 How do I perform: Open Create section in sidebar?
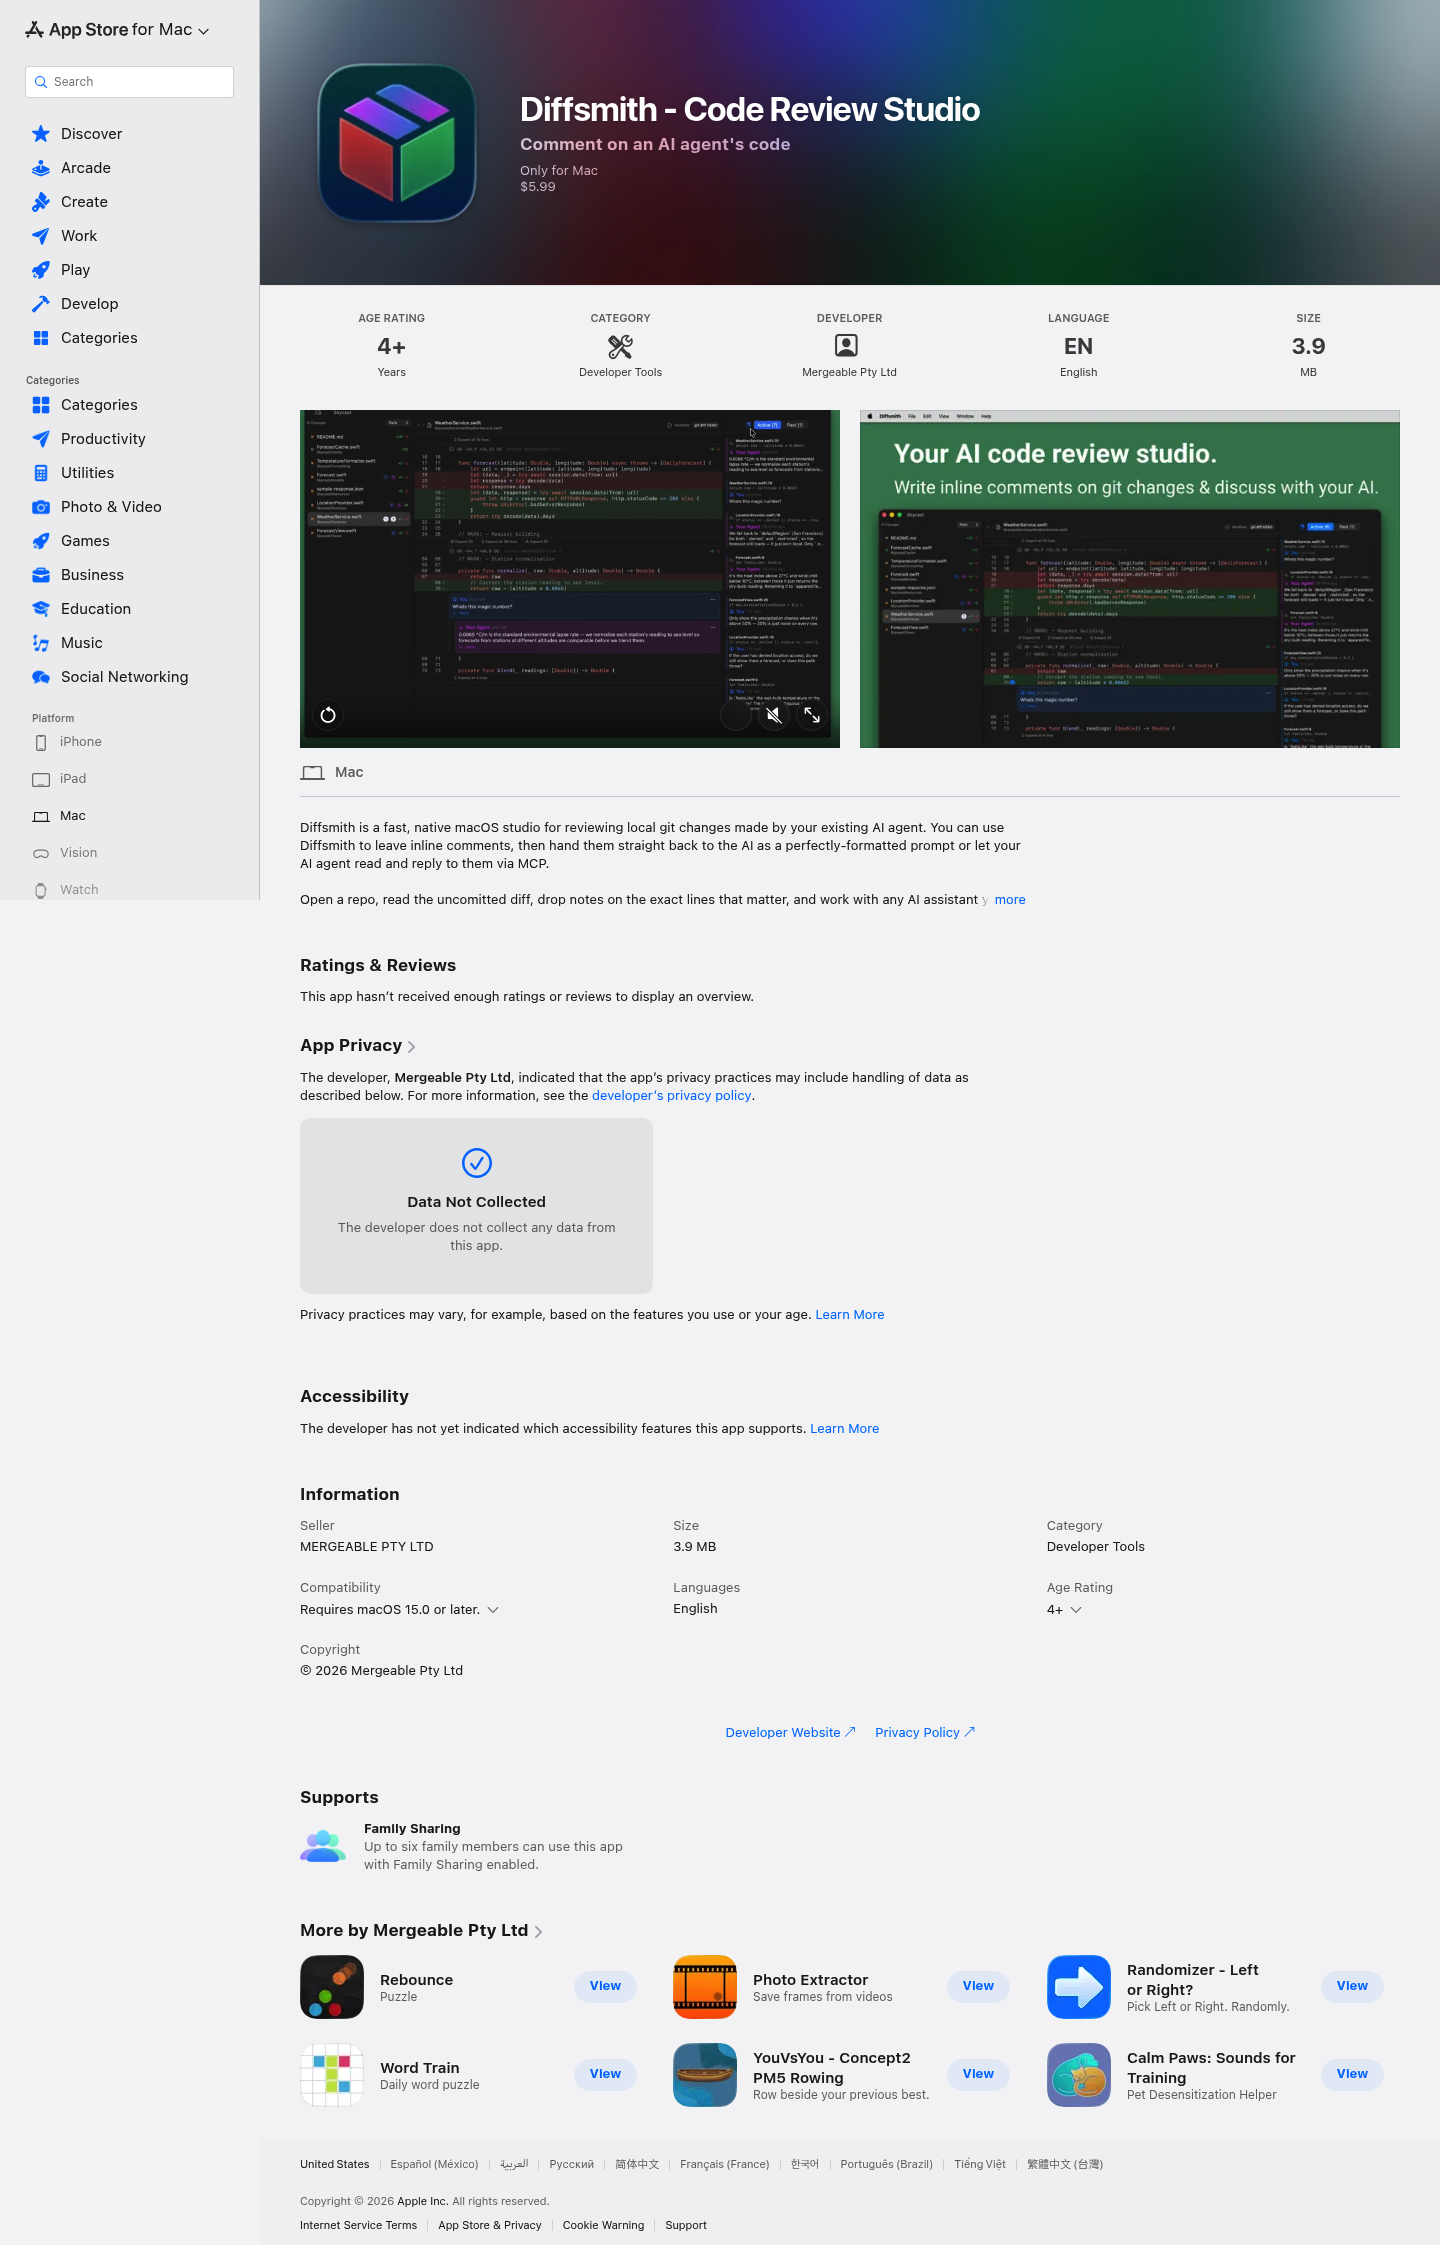(x=70, y=202)
